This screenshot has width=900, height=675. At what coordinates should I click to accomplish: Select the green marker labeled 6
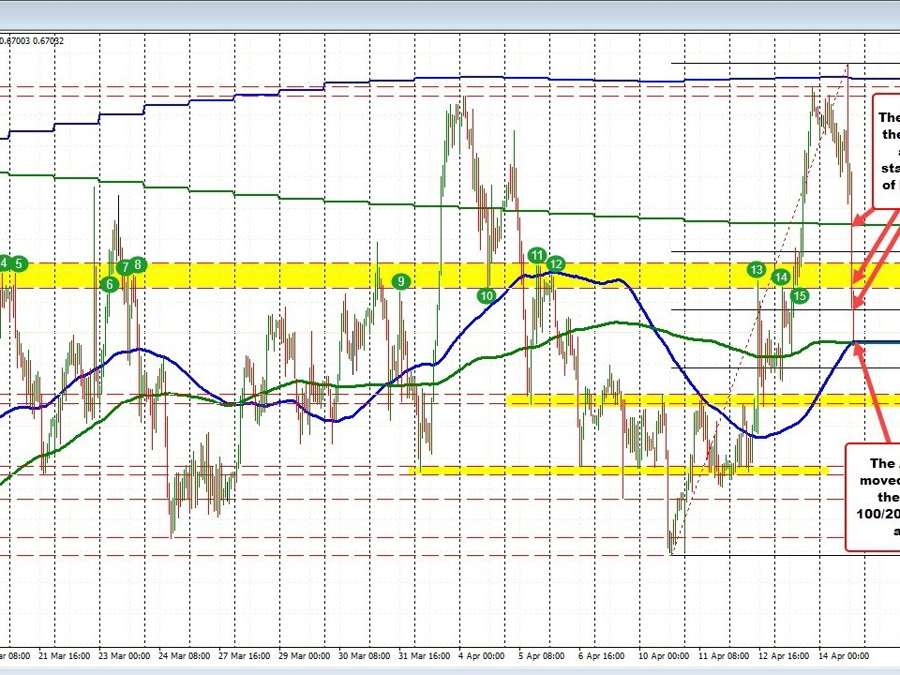pyautogui.click(x=109, y=284)
